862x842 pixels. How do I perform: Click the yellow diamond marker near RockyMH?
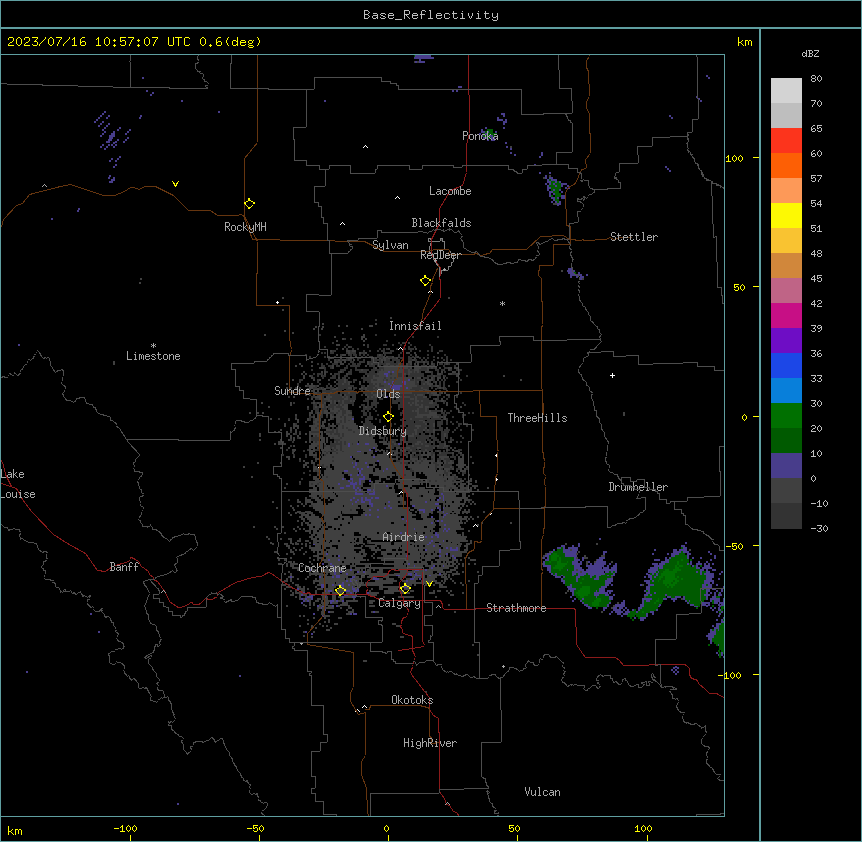[249, 204]
